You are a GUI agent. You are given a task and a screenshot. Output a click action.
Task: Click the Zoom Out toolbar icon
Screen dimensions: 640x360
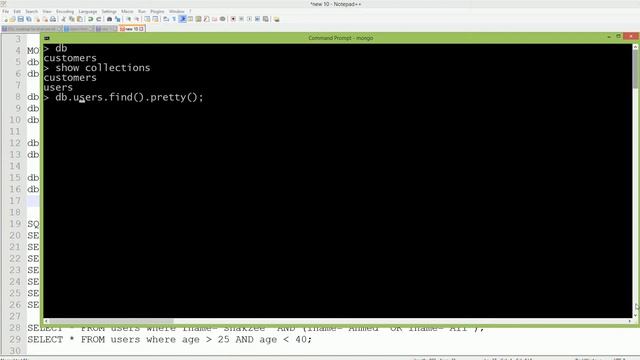pos(137,19)
